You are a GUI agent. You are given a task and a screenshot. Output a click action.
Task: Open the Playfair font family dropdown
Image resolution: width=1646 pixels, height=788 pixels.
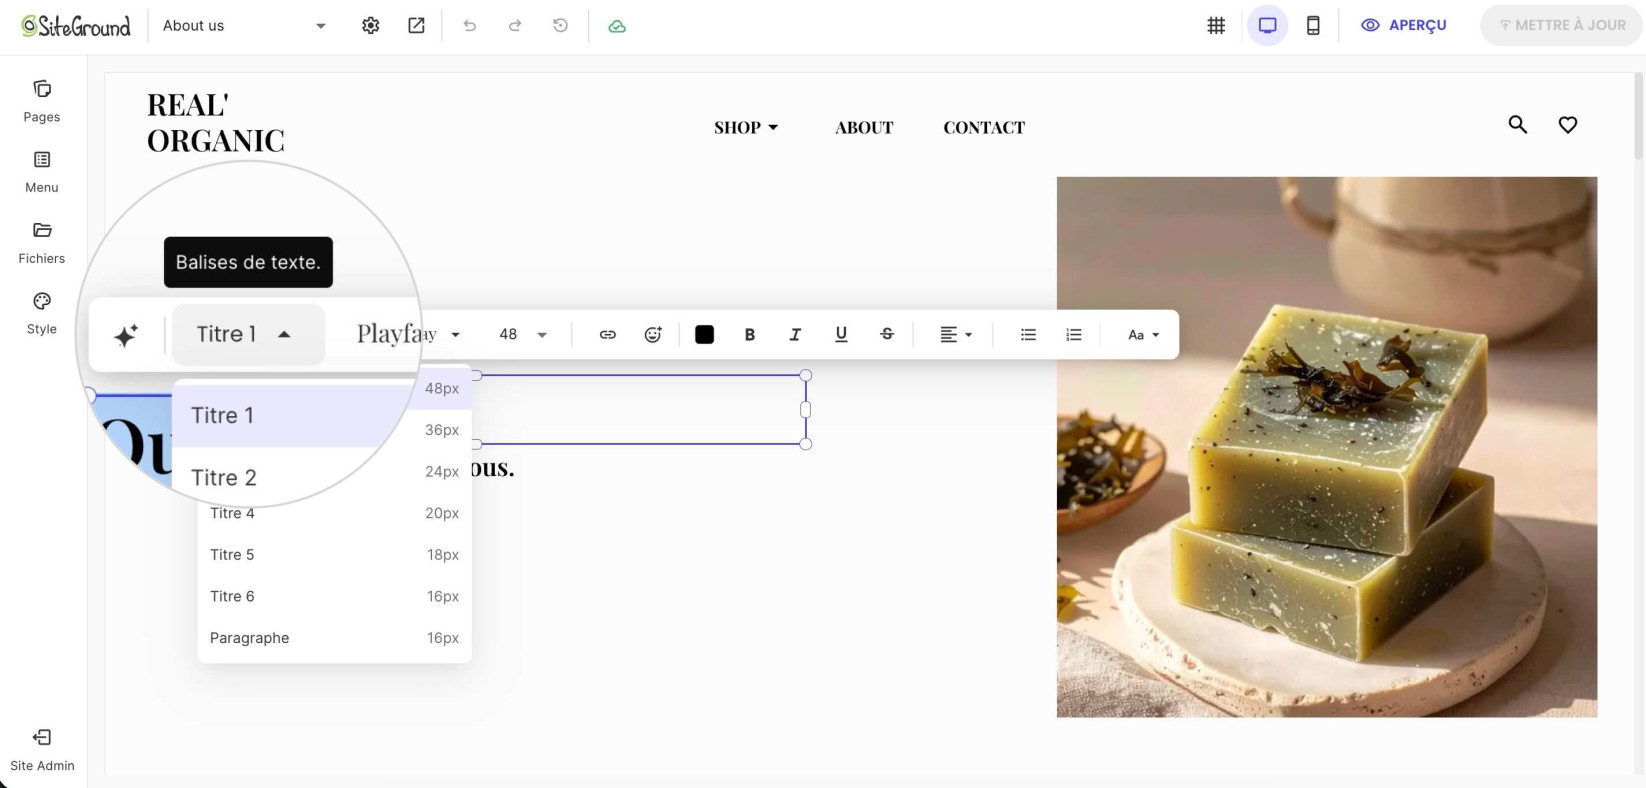[x=408, y=334]
